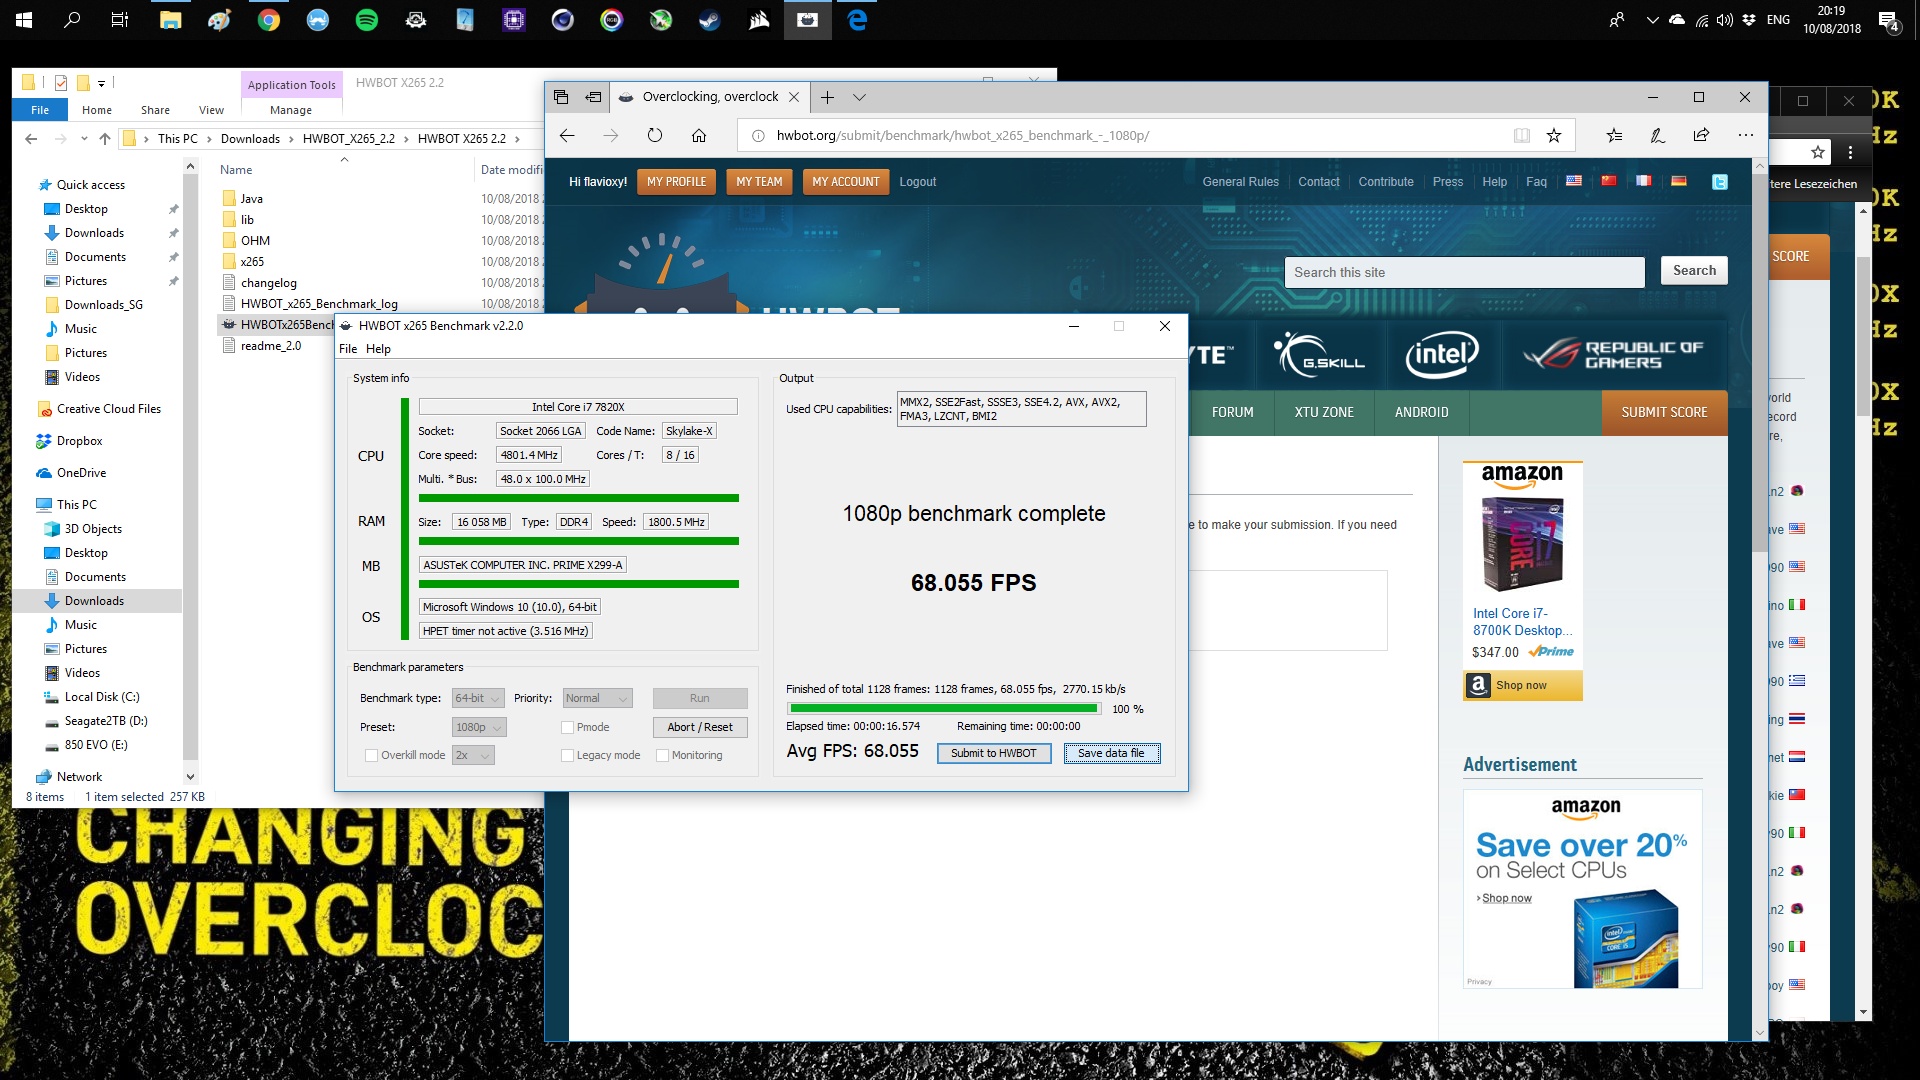Screen dimensions: 1920x1080
Task: Click Logout link on HWBOT
Action: click(917, 182)
